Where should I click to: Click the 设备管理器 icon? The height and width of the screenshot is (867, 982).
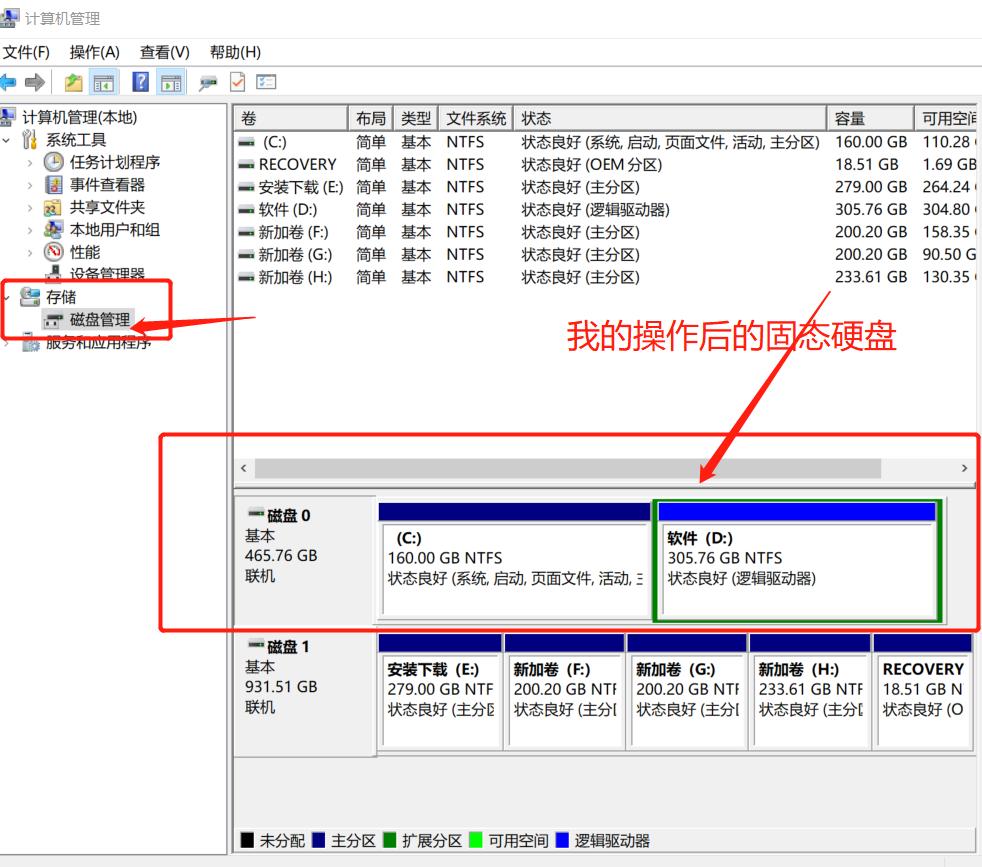pyautogui.click(x=53, y=271)
